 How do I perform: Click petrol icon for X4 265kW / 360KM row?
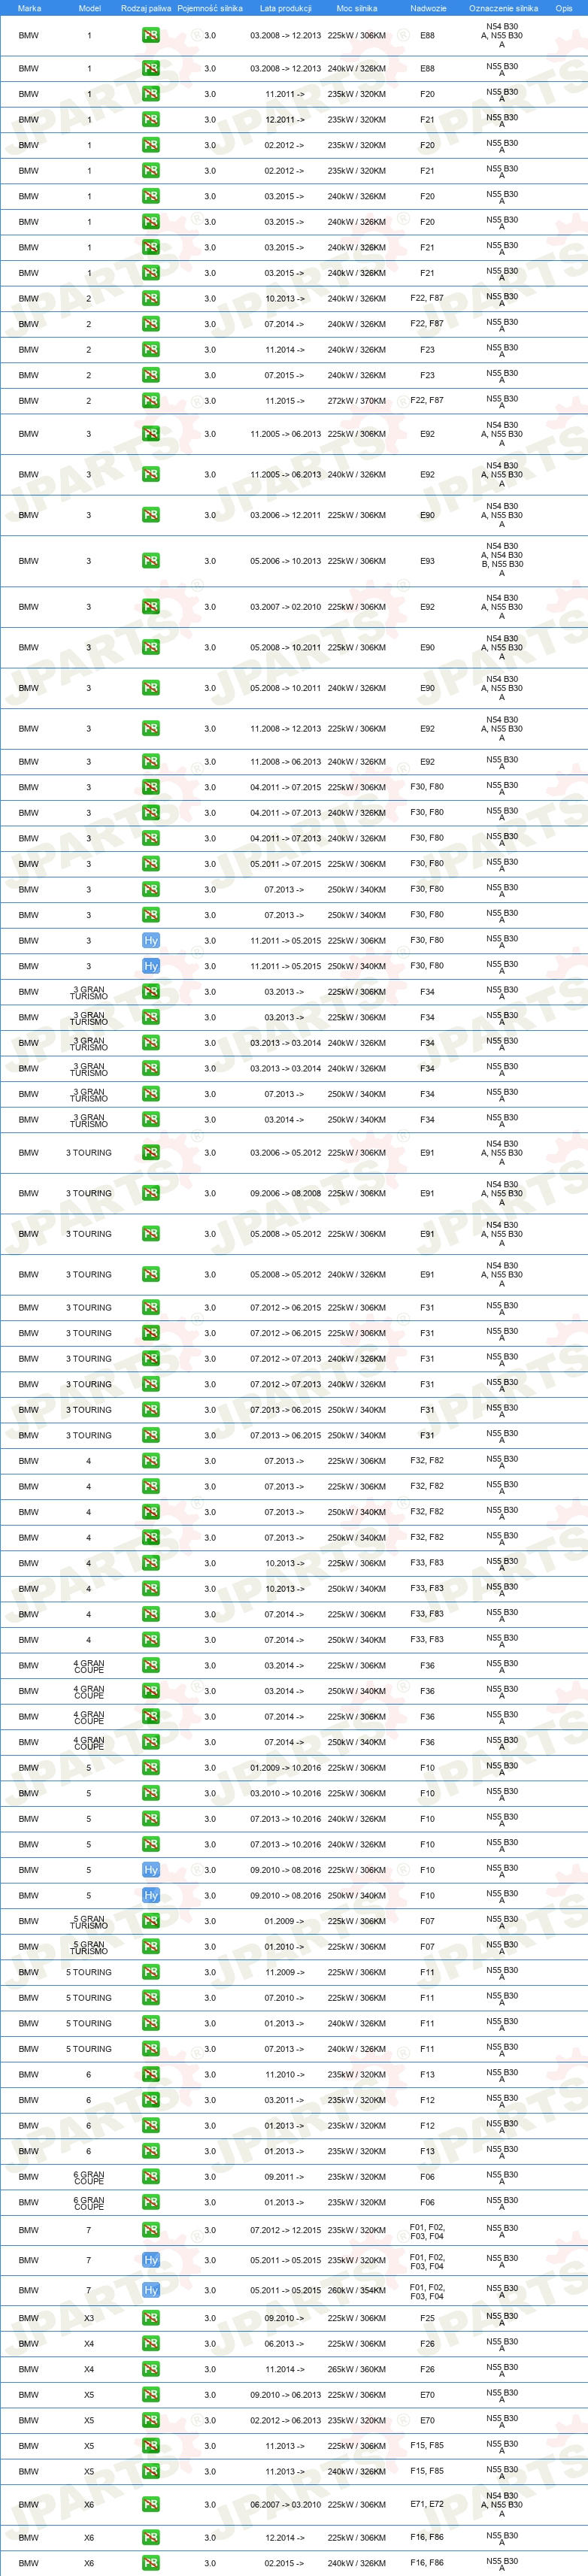coord(151,2369)
